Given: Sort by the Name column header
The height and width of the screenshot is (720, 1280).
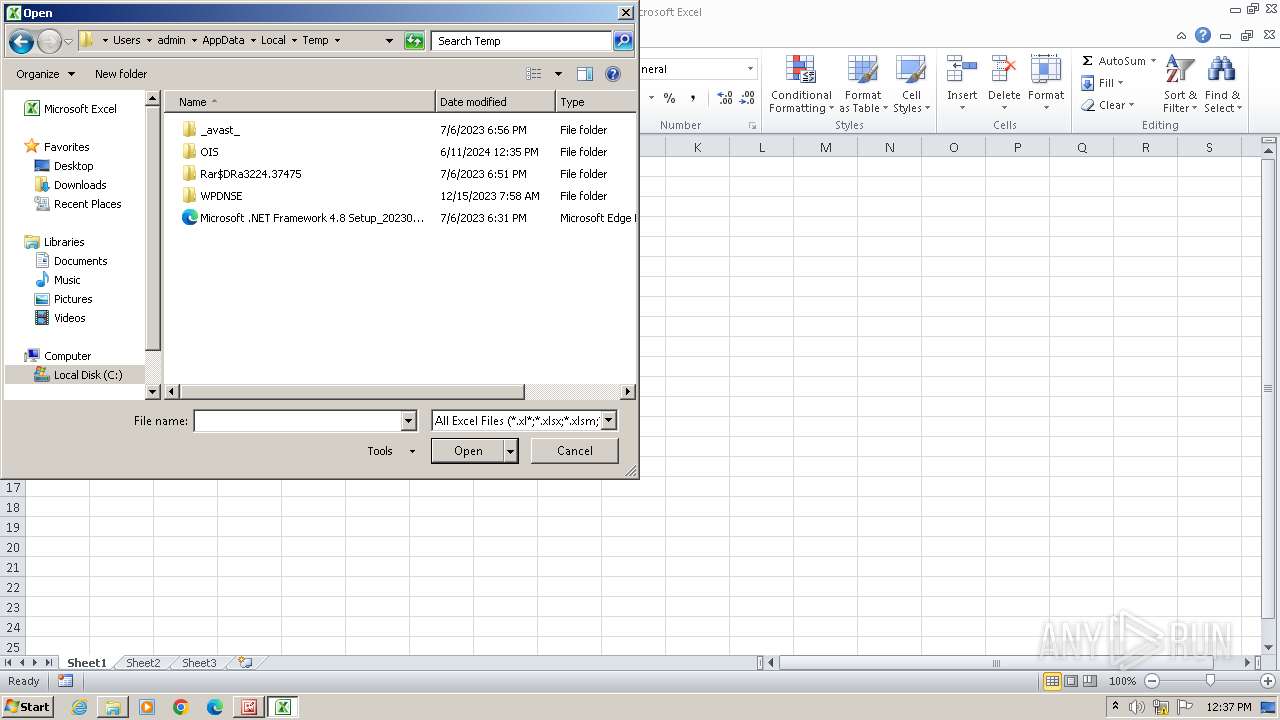Looking at the screenshot, I should tap(299, 102).
